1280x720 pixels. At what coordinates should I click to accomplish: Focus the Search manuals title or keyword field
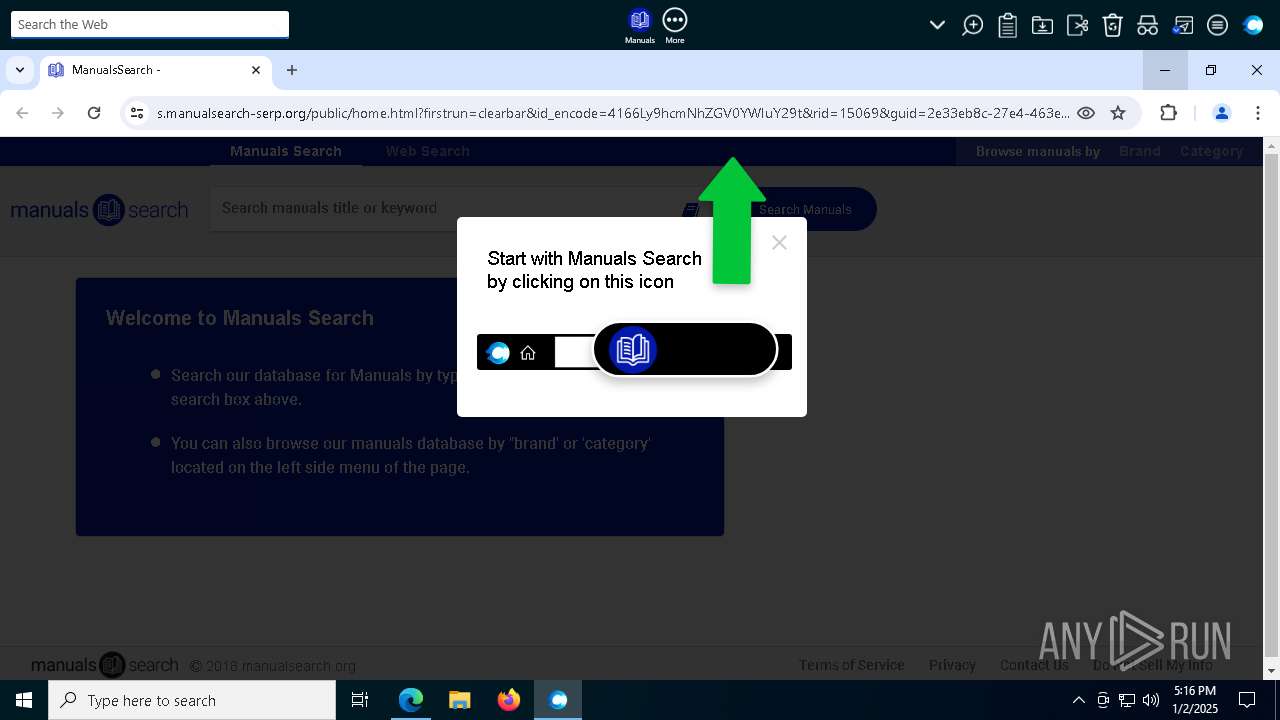coord(445,209)
